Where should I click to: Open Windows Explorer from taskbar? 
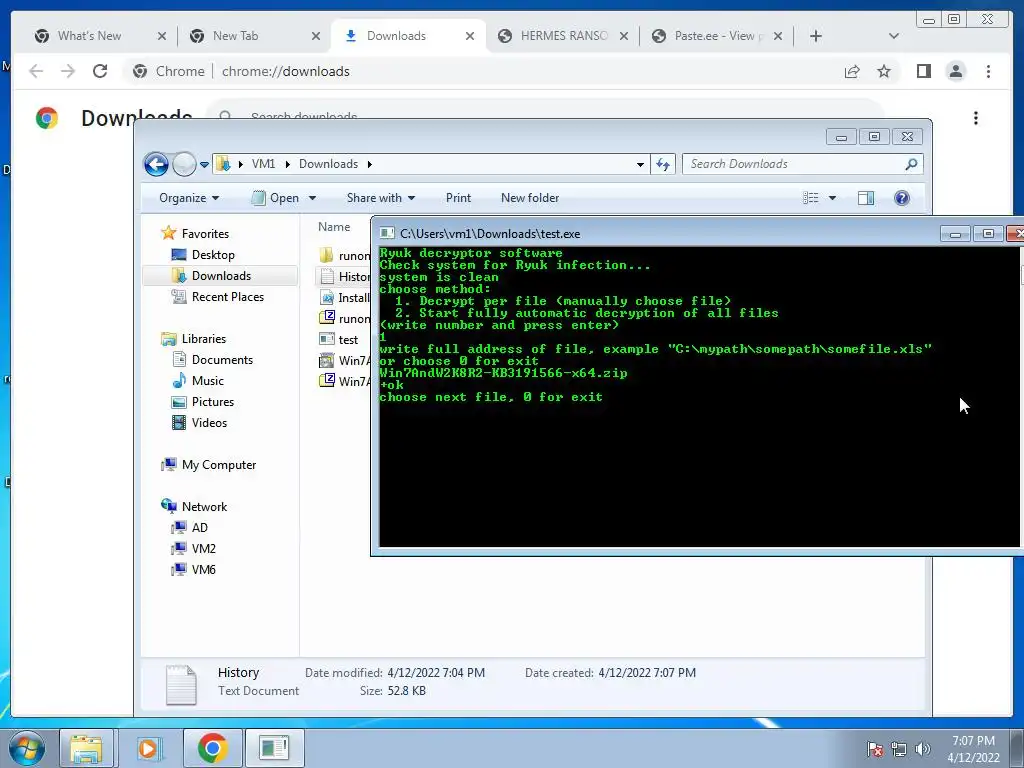coord(86,748)
